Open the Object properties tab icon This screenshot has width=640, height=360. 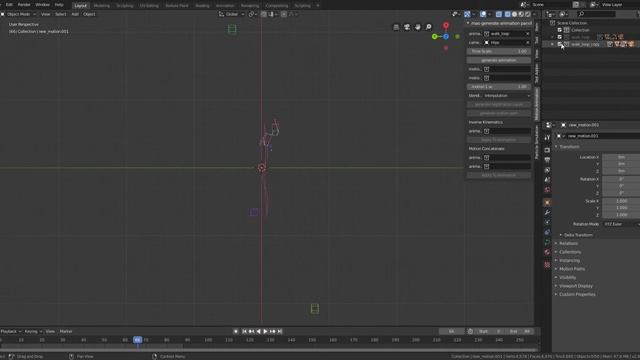(x=547, y=202)
